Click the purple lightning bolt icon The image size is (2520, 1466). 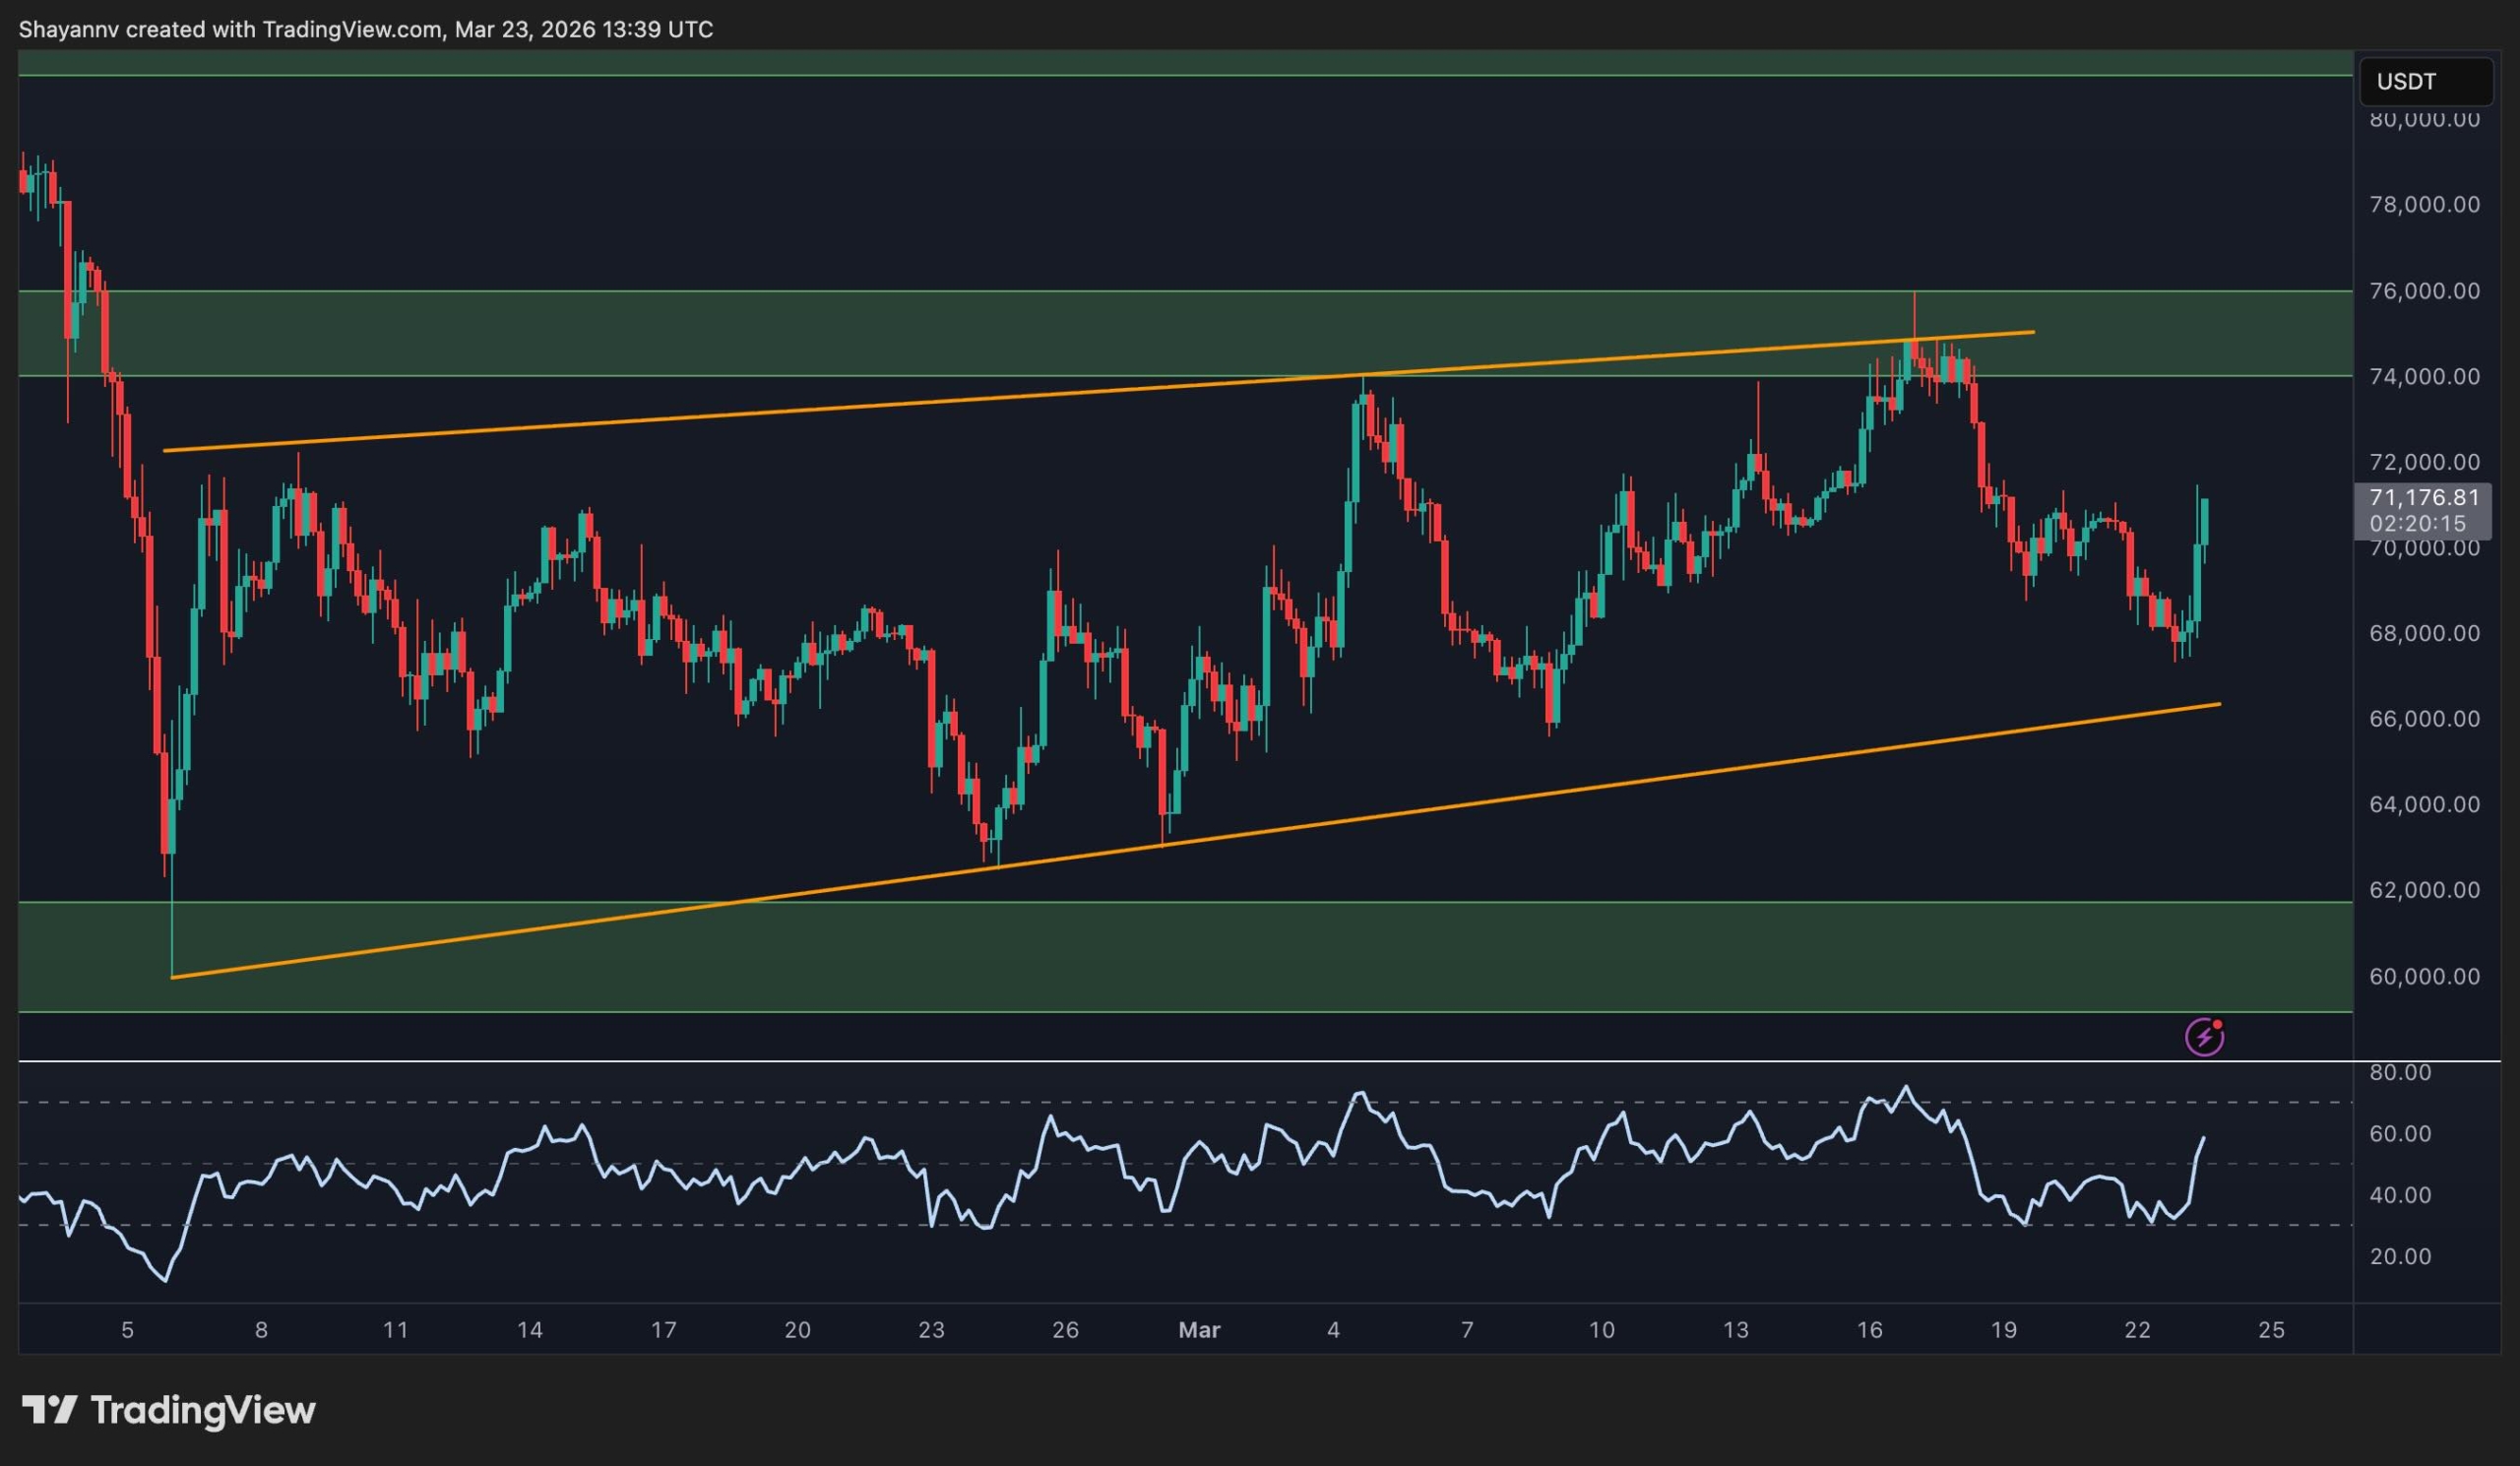pos(2204,1037)
